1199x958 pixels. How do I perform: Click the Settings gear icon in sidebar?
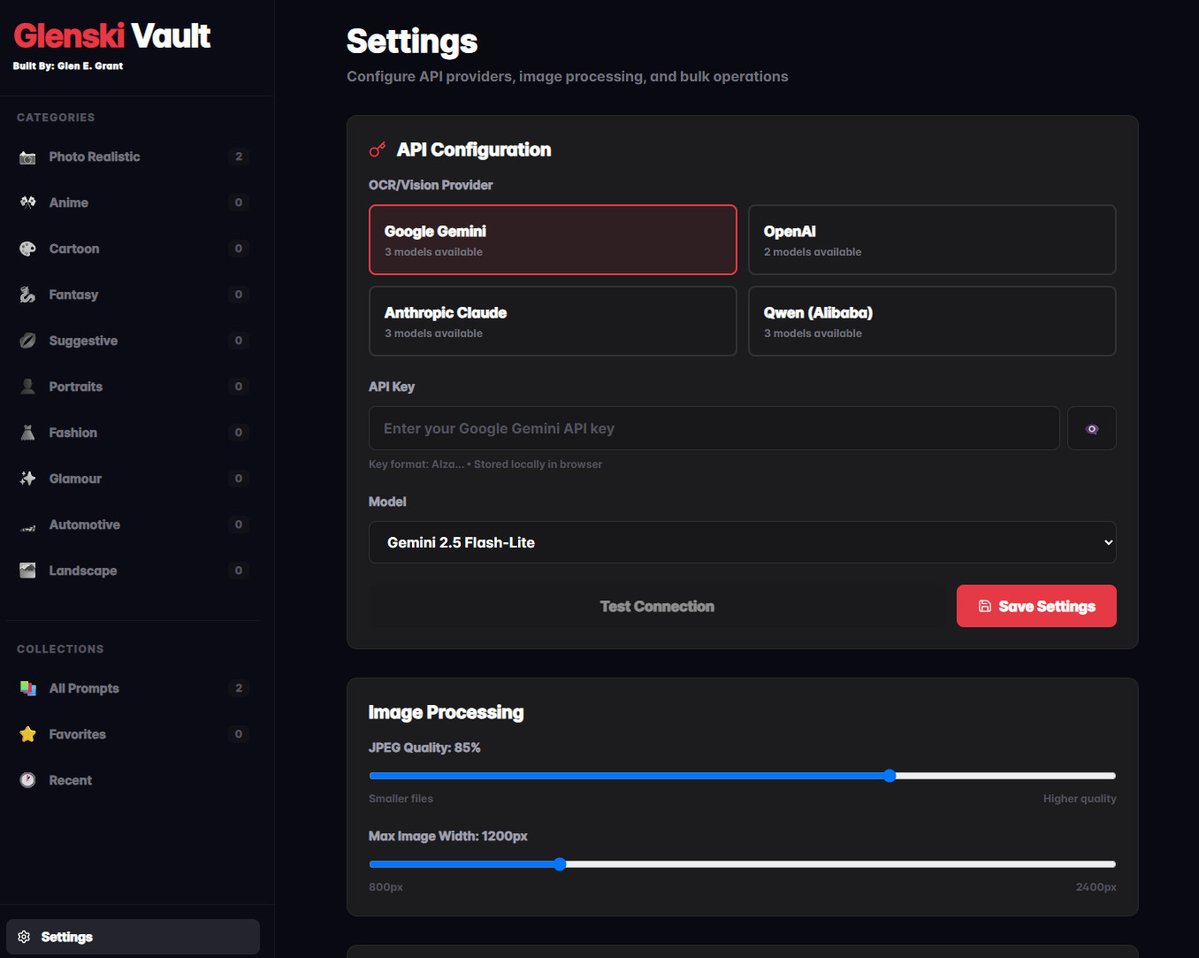point(24,937)
